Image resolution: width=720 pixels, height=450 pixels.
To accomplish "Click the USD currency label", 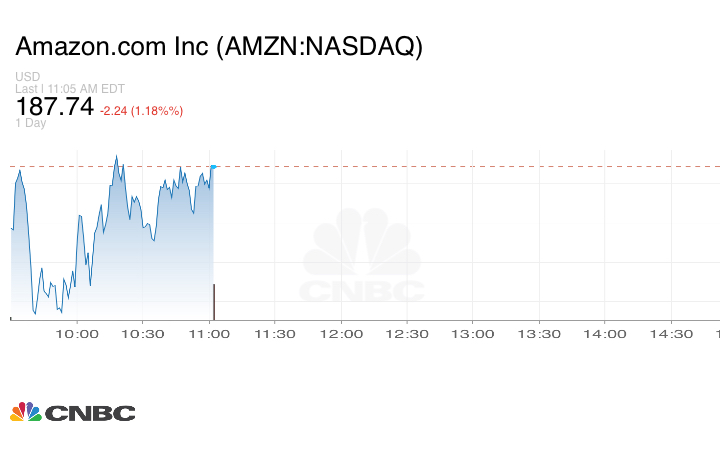I will pyautogui.click(x=27, y=77).
